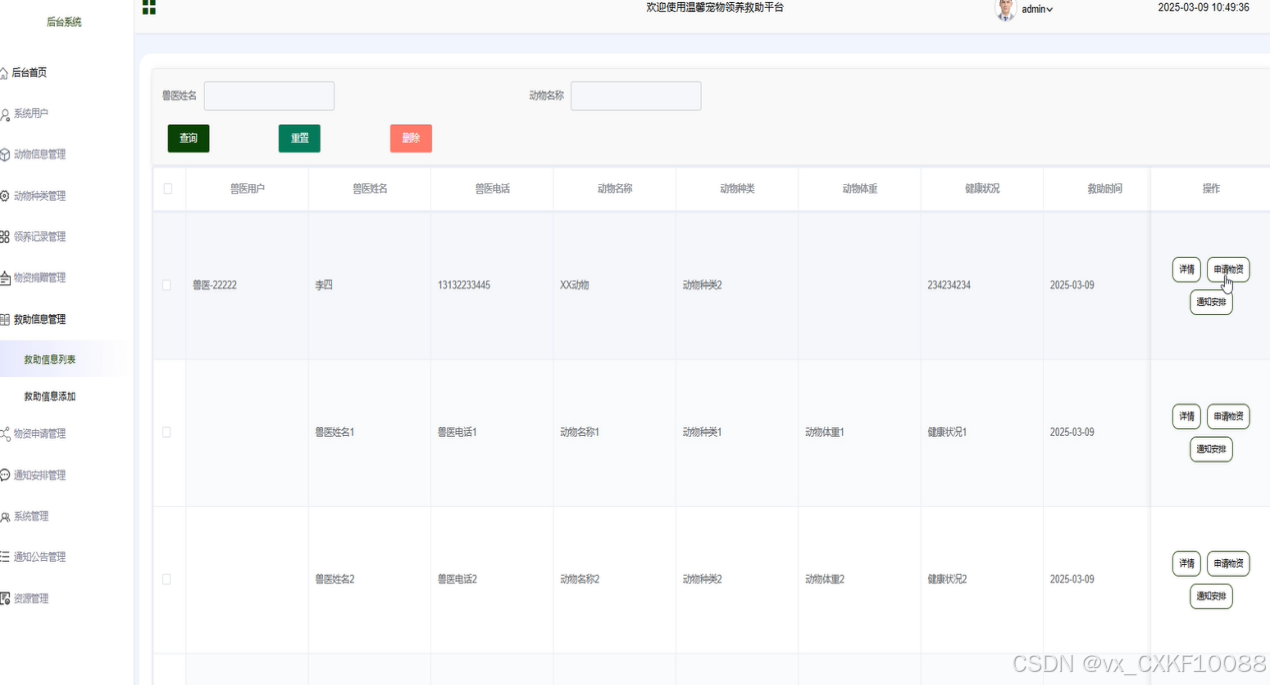Click the cell 健康状况1
The image size is (1270, 685).
tap(947, 432)
